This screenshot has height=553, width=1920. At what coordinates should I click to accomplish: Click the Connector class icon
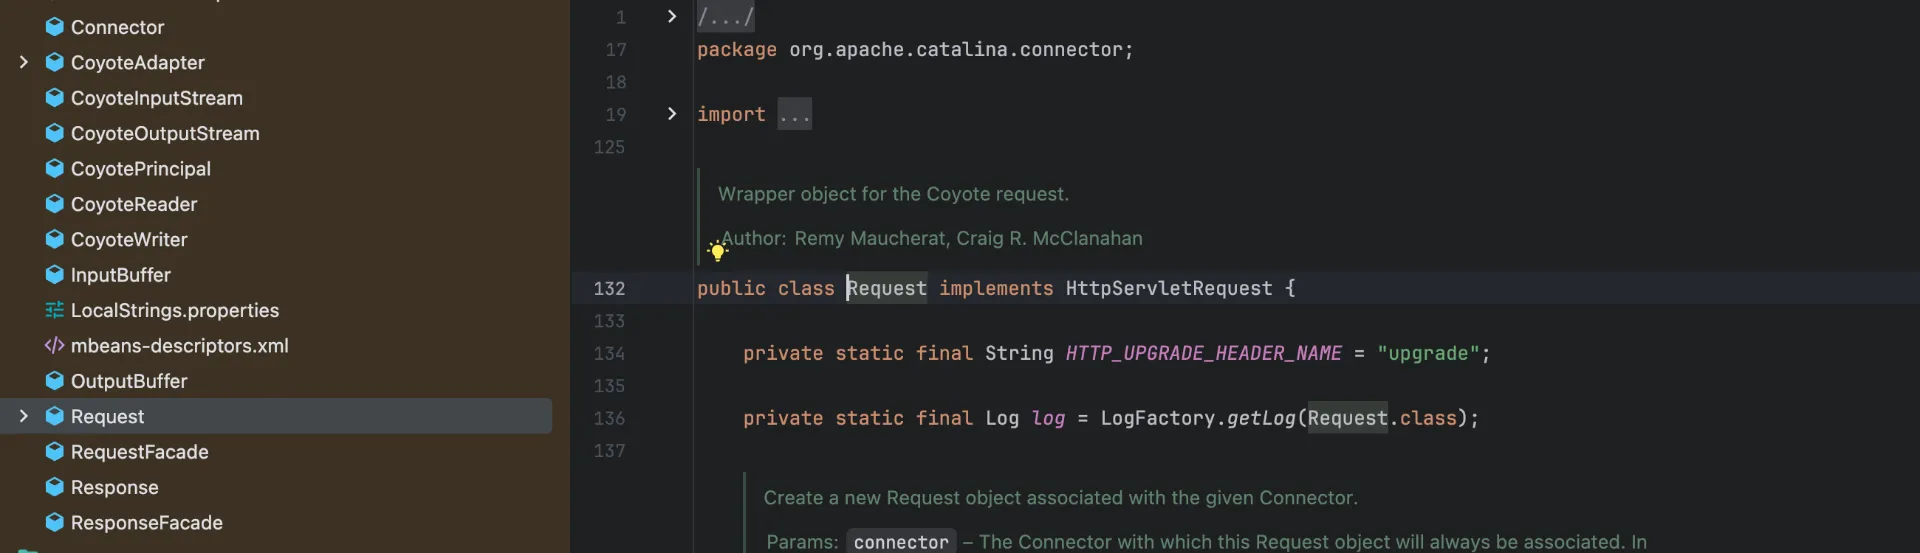55,27
